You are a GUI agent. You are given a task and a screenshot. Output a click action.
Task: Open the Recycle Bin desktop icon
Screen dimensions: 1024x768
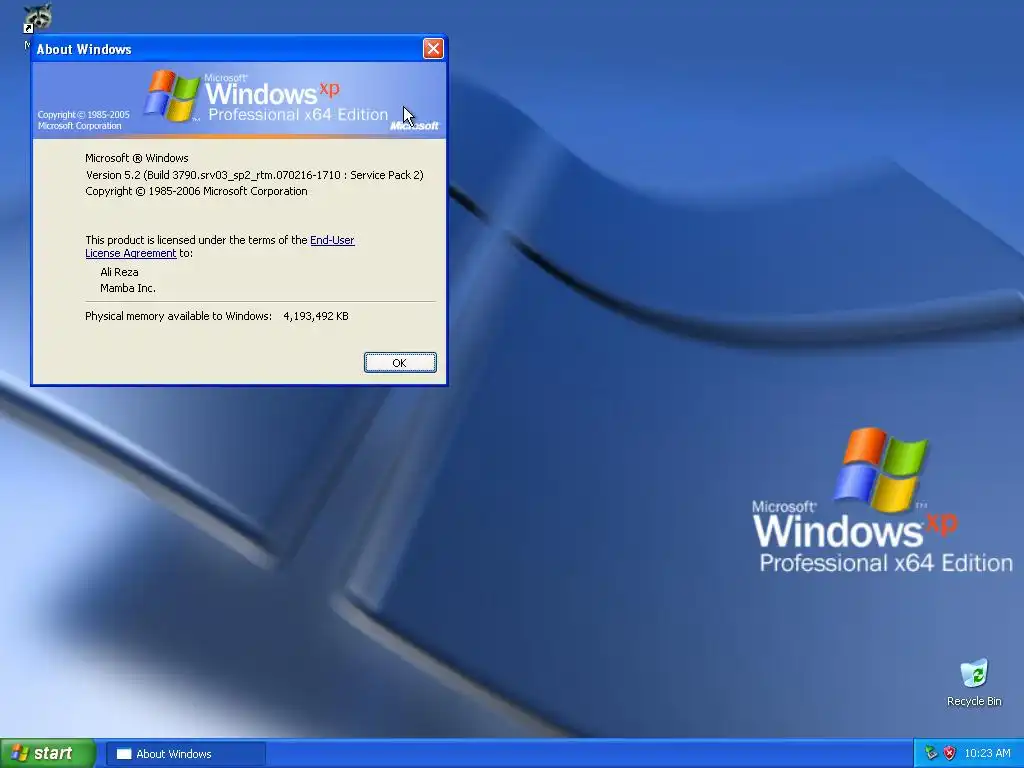(x=974, y=682)
